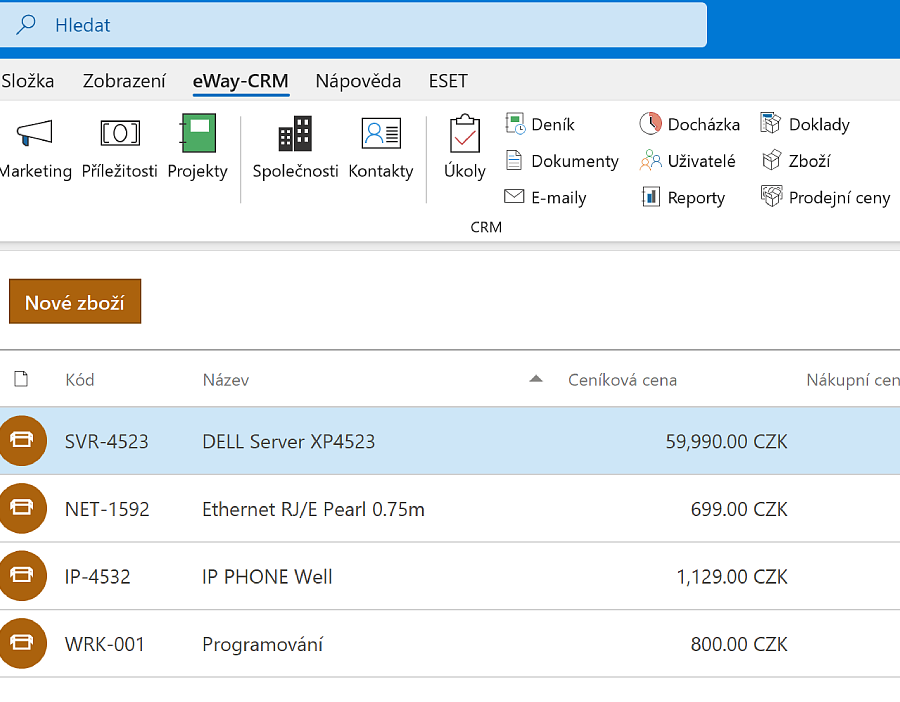This screenshot has width=900, height=702.
Task: Open the Nápověda tab
Action: (x=358, y=81)
